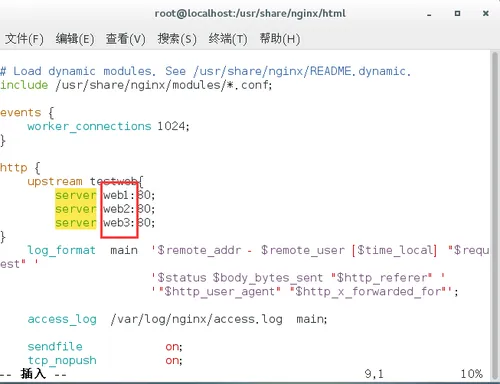Screen dimensions: 500x384
Task: Maximize the terminal window
Action: [457, 14]
